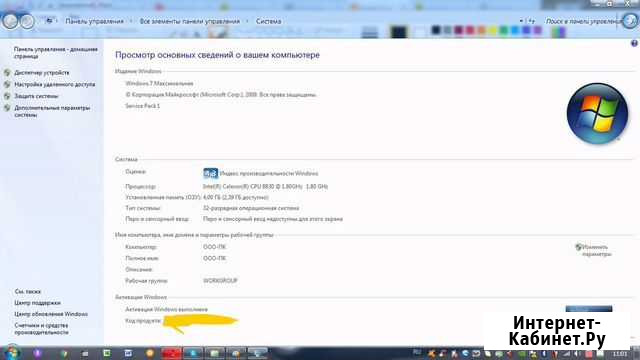640x360 pixels.
Task: Expand the address bar history dropdown arrow
Action: coord(521,21)
